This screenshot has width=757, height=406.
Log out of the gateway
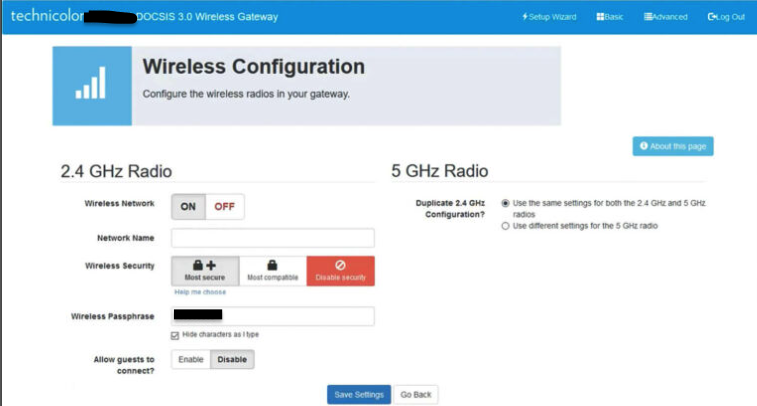(x=726, y=17)
